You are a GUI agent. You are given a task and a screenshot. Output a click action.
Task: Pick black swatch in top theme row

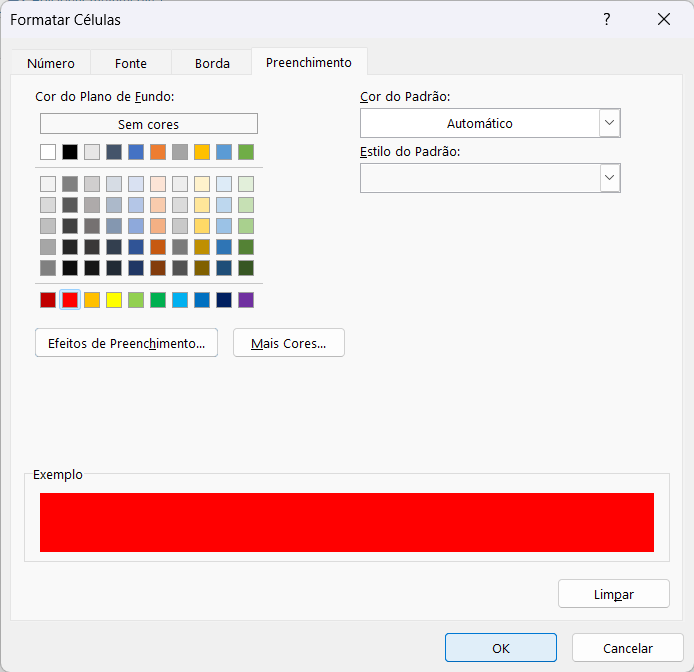70,152
